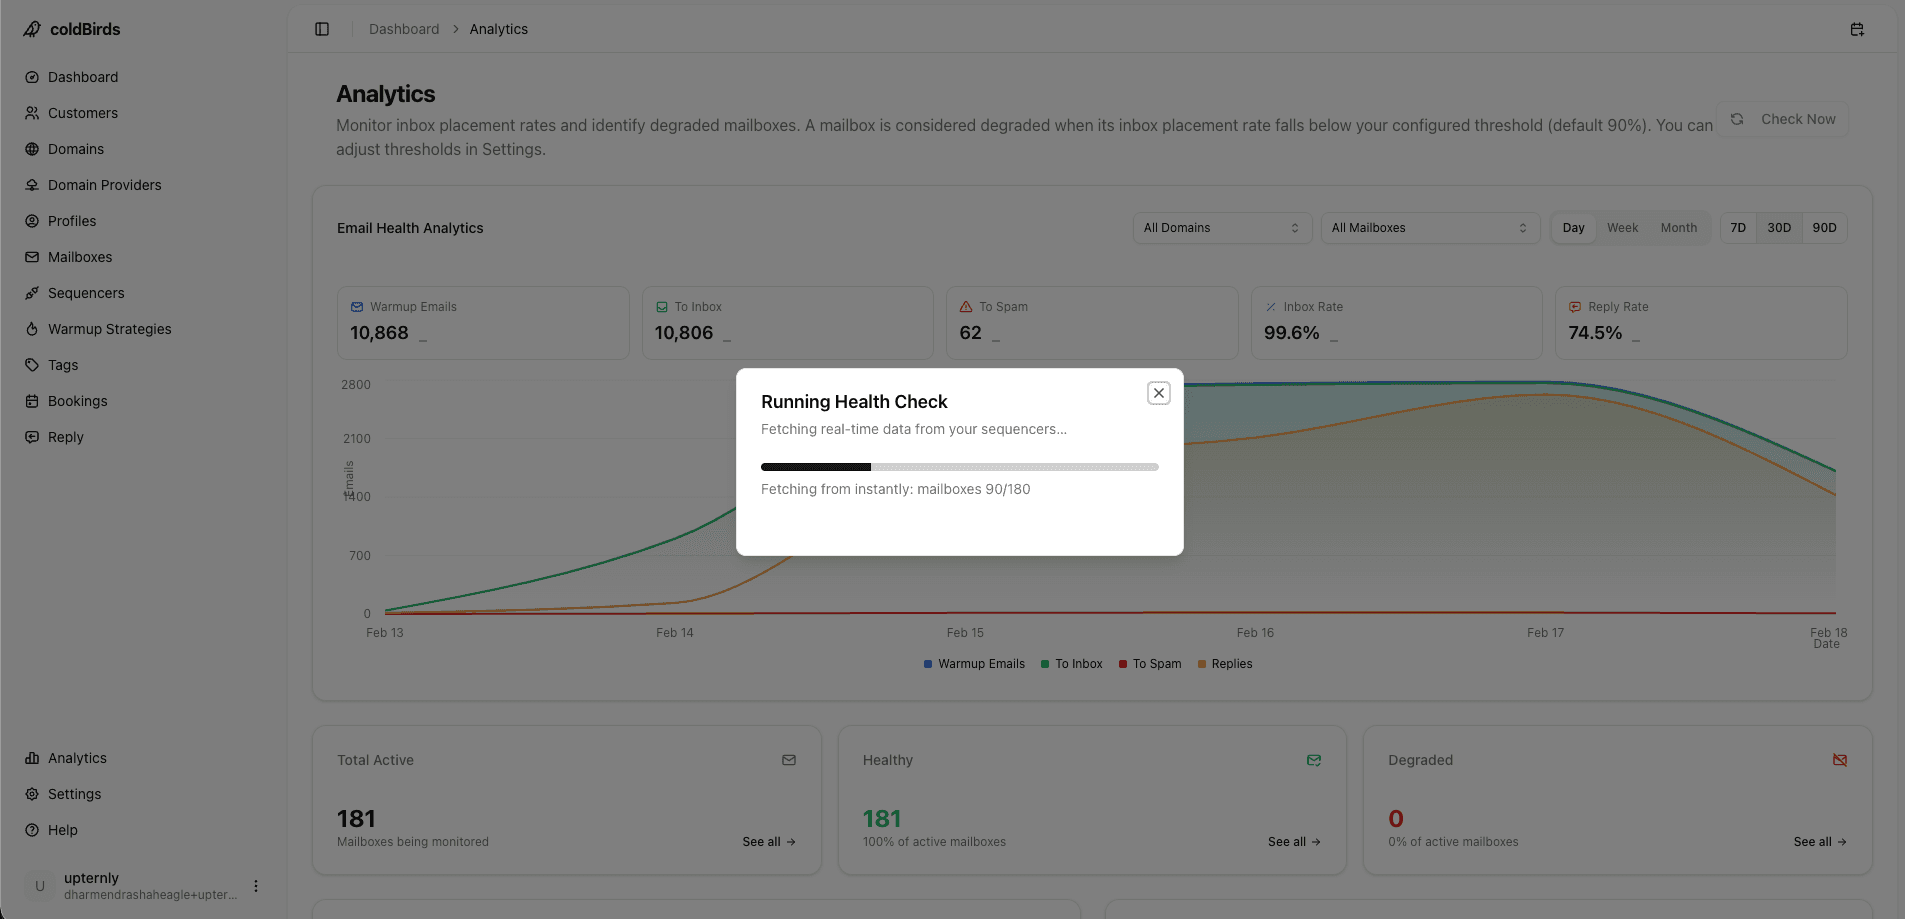This screenshot has width=1905, height=919.
Task: Select the Warmup Strategies flame icon
Action: pos(32,328)
